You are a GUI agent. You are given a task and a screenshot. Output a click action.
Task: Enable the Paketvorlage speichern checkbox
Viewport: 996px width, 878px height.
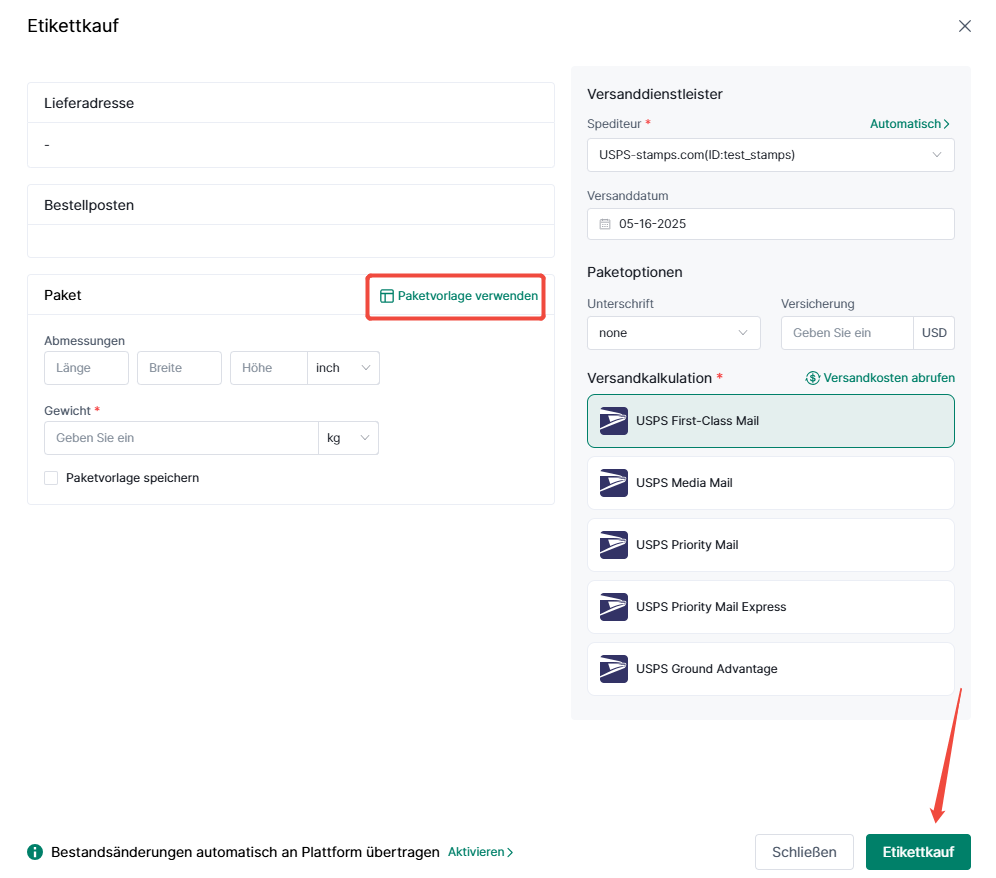pos(51,478)
